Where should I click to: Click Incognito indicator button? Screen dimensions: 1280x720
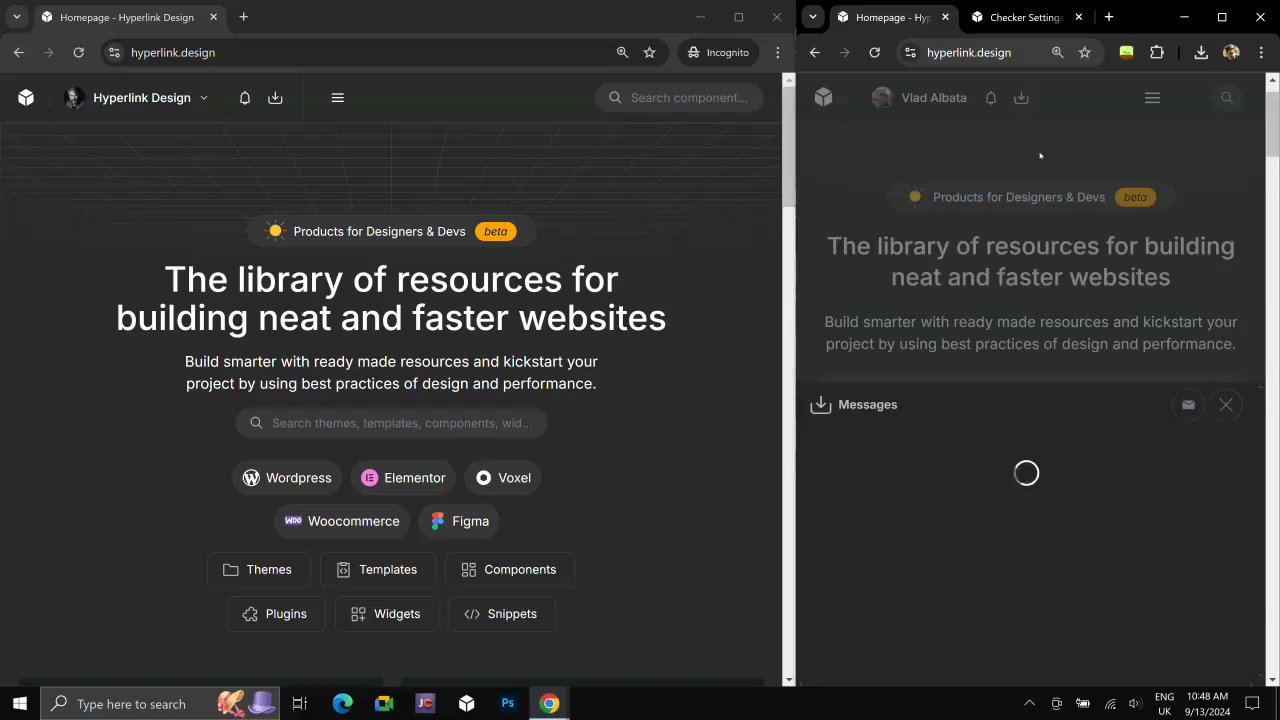[718, 53]
